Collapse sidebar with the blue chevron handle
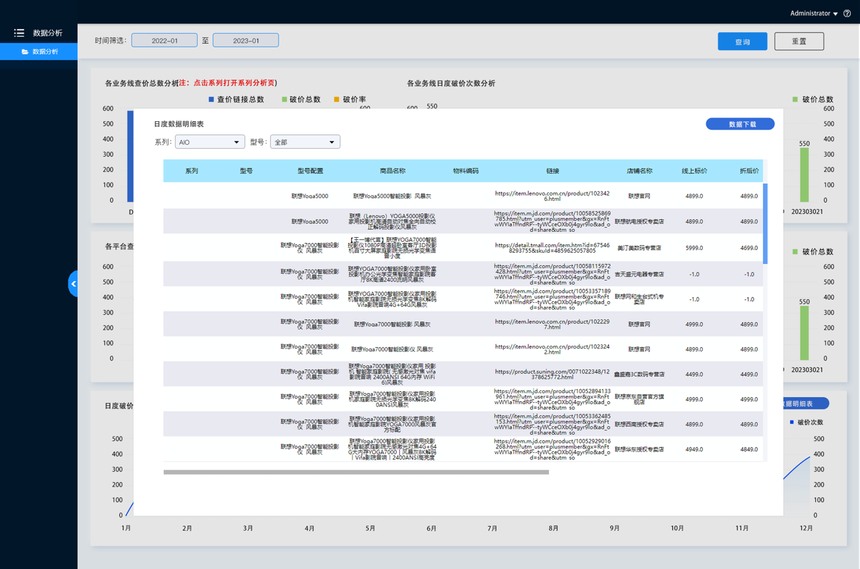Viewport: 860px width, 569px height. [x=73, y=284]
